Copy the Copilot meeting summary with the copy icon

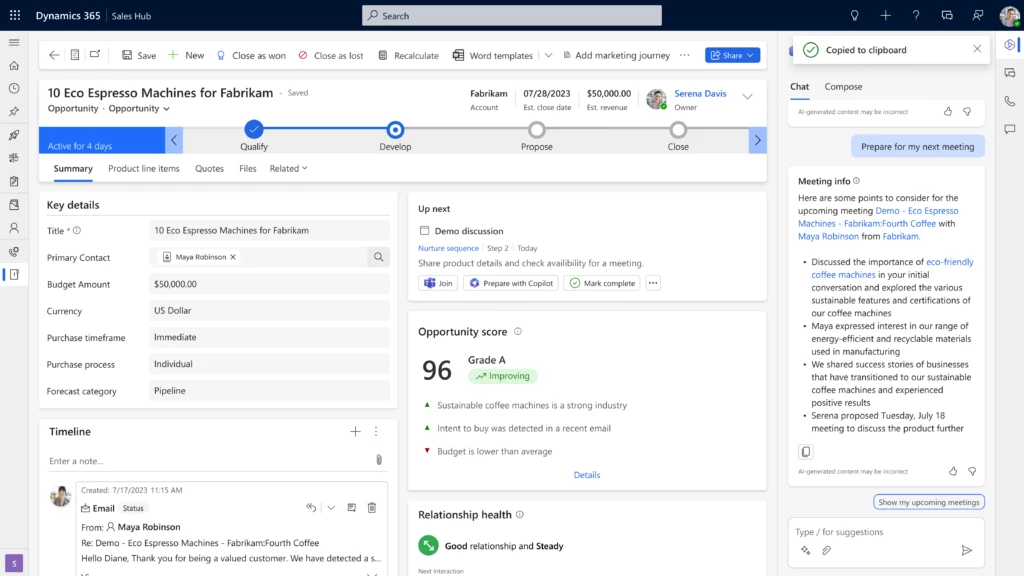coord(805,451)
